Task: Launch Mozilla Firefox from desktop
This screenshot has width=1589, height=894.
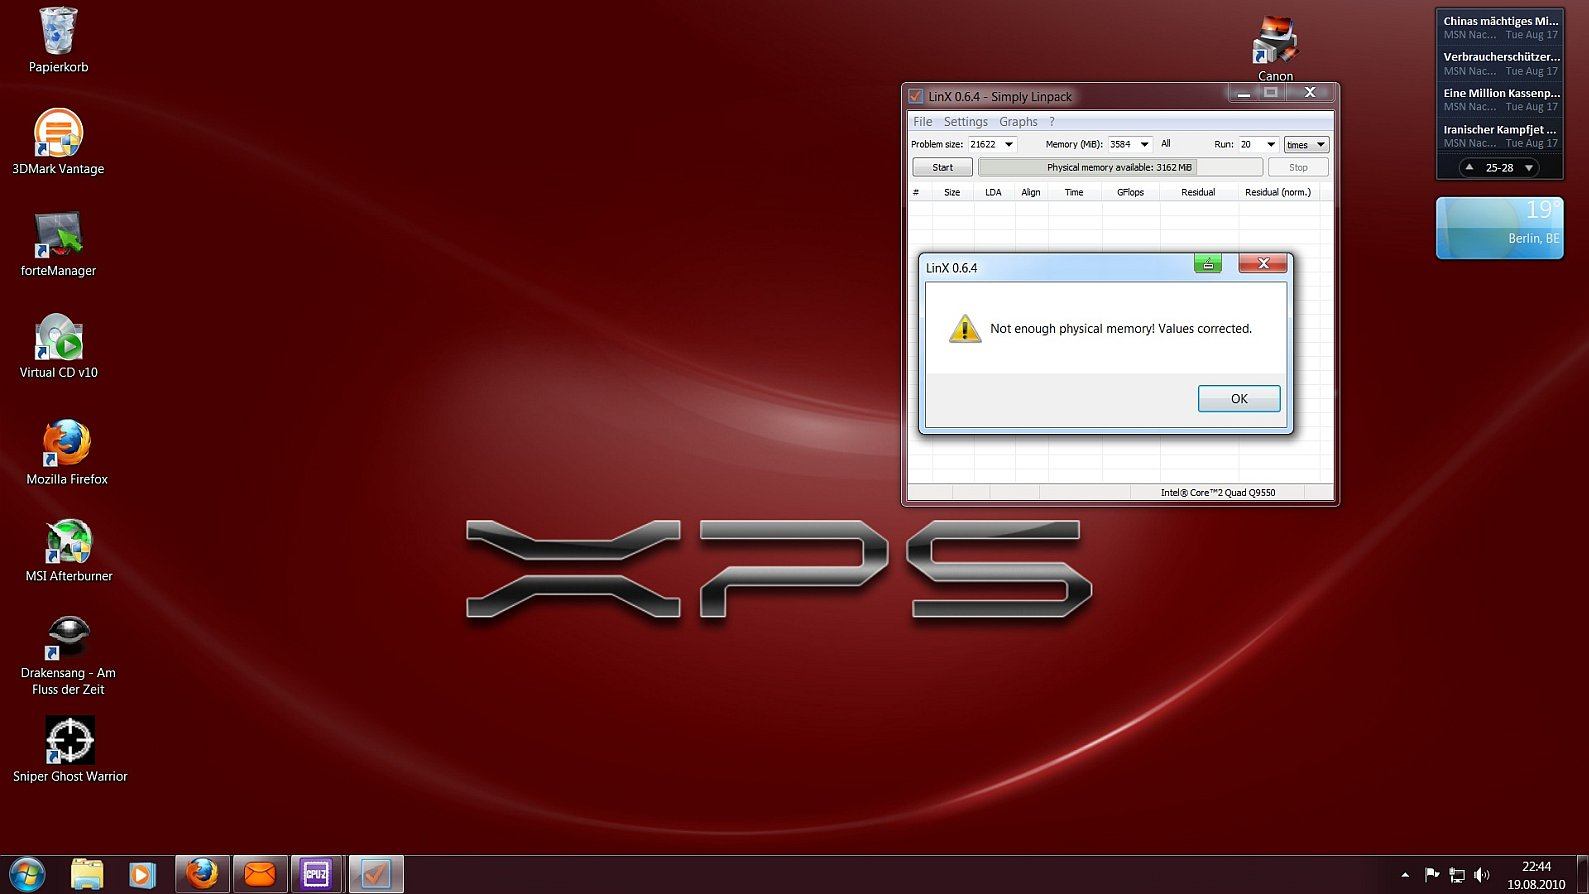Action: tap(67, 452)
